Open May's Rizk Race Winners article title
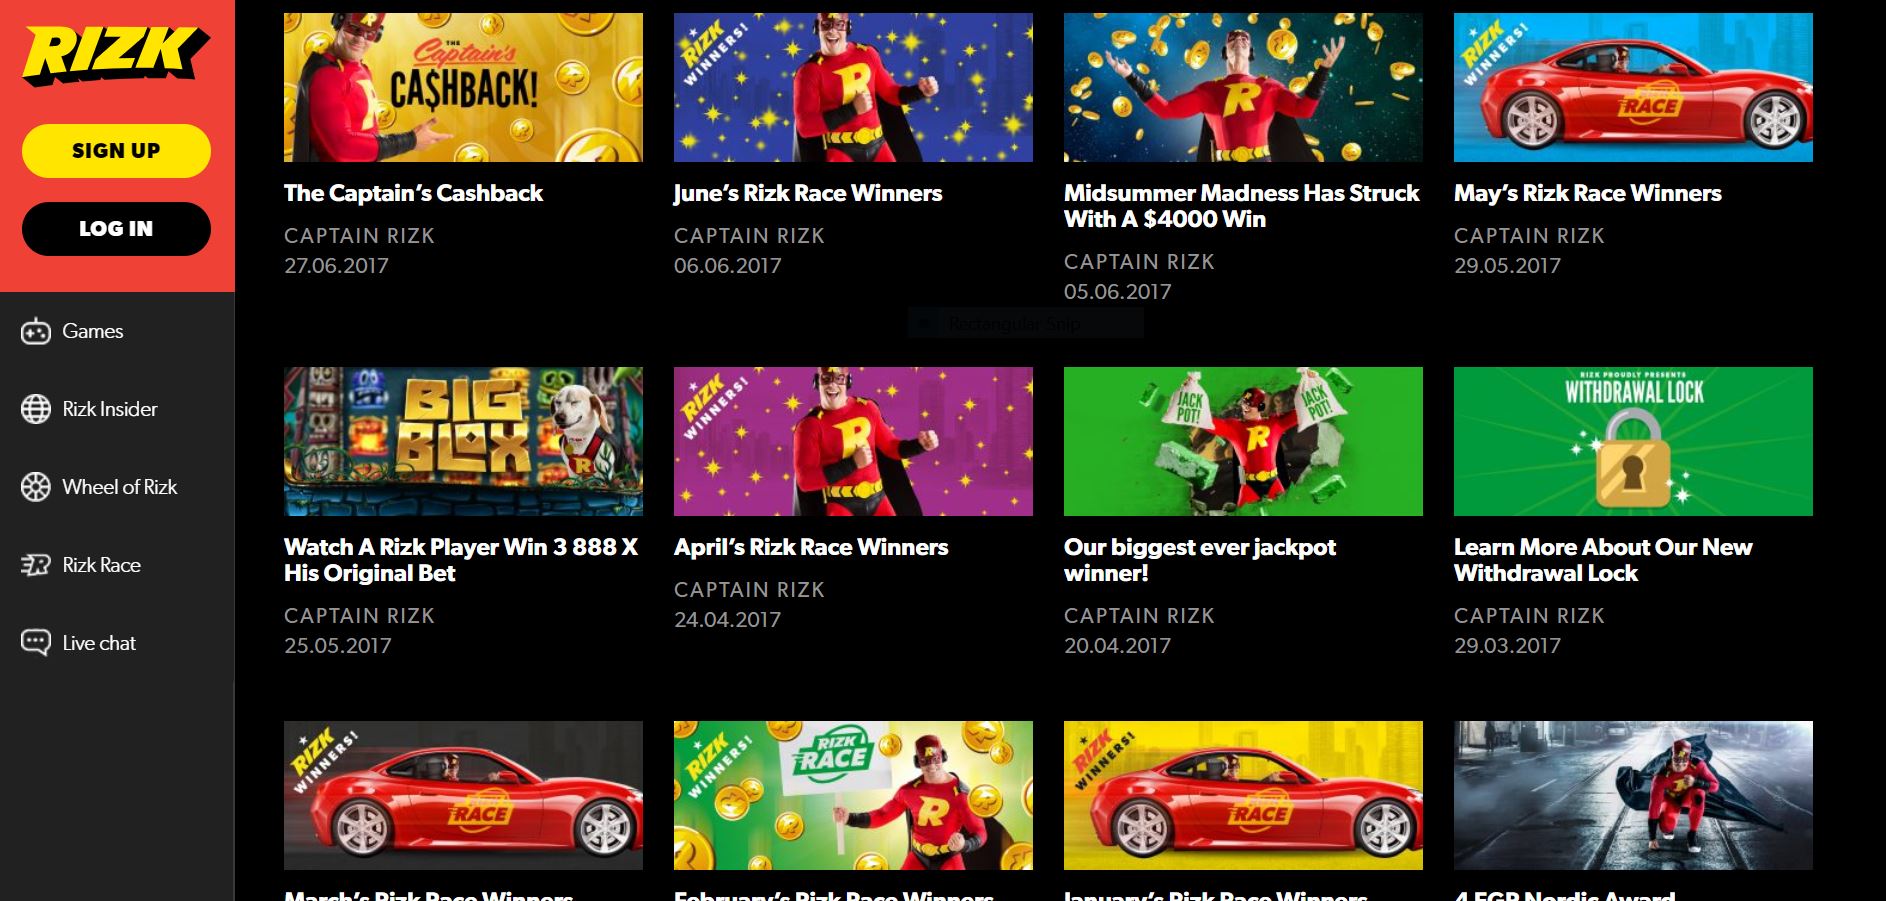The width and height of the screenshot is (1886, 901). tap(1588, 193)
